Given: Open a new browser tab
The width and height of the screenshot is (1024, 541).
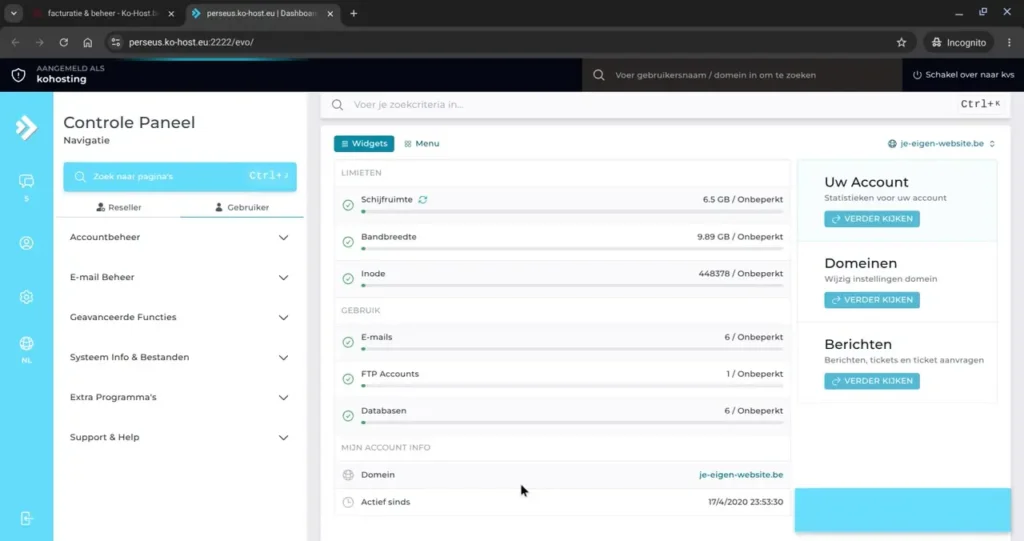Looking at the screenshot, I should tap(353, 13).
